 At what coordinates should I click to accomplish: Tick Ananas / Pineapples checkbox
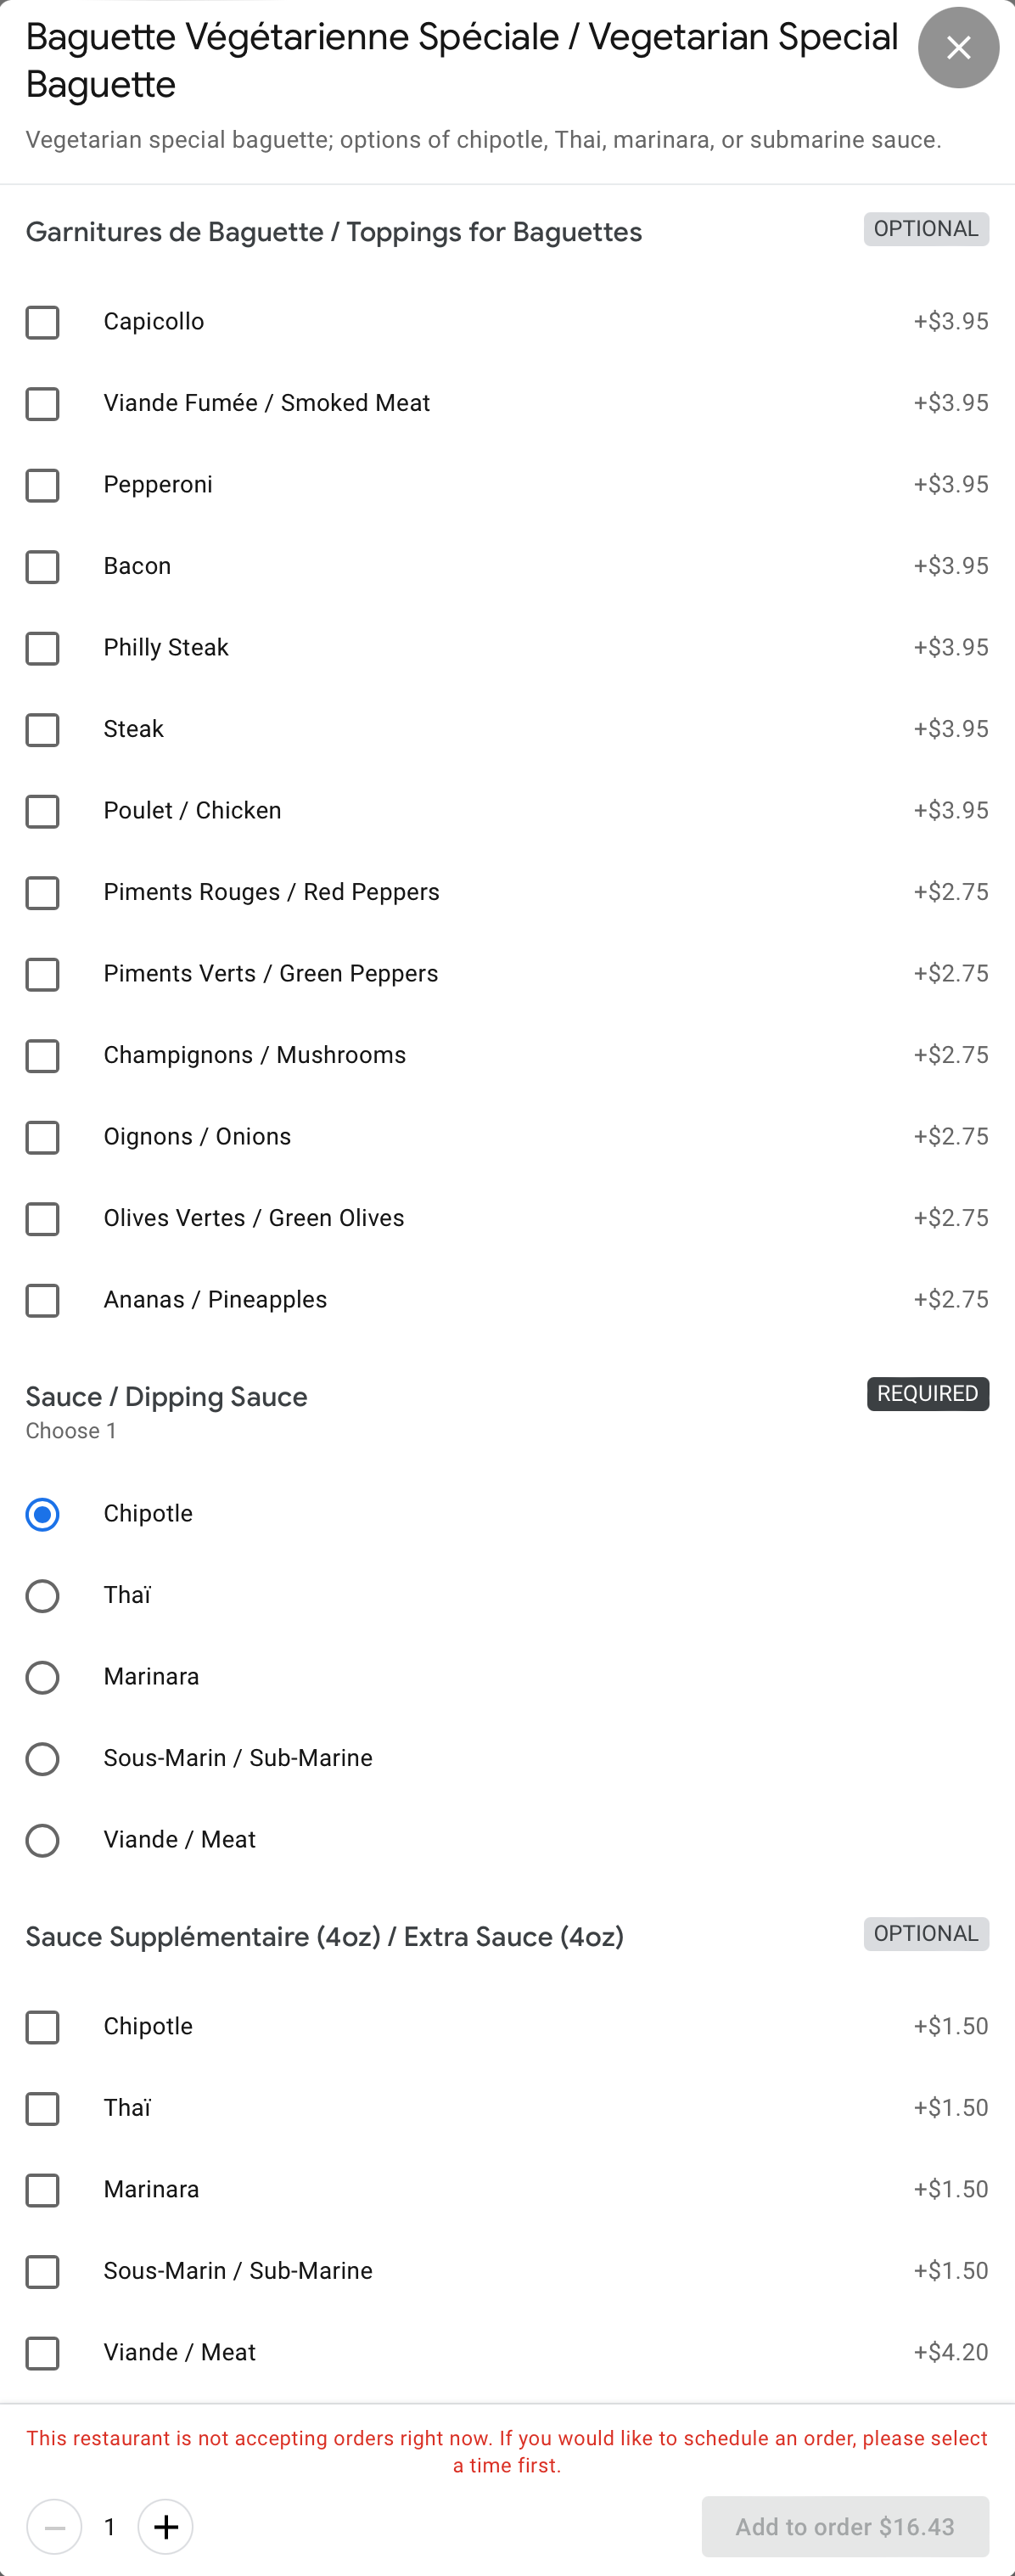coord(42,1300)
